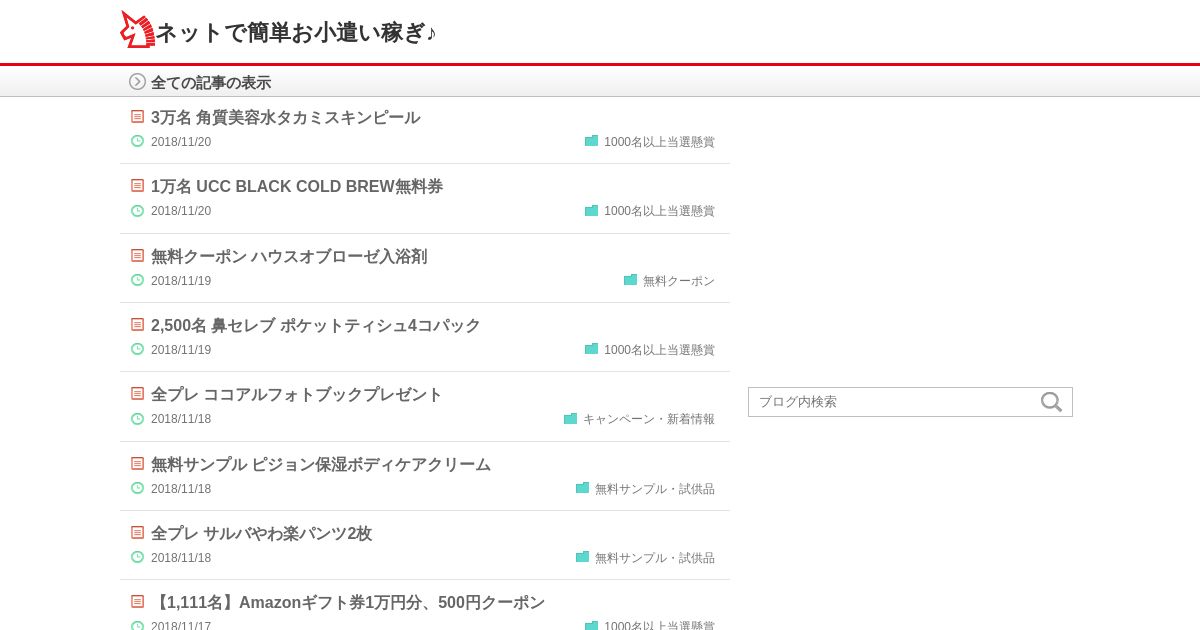The width and height of the screenshot is (1200, 630).
Task: Open article 1万名 UCC BLACK COLD BREW無料券
Action: [296, 187]
